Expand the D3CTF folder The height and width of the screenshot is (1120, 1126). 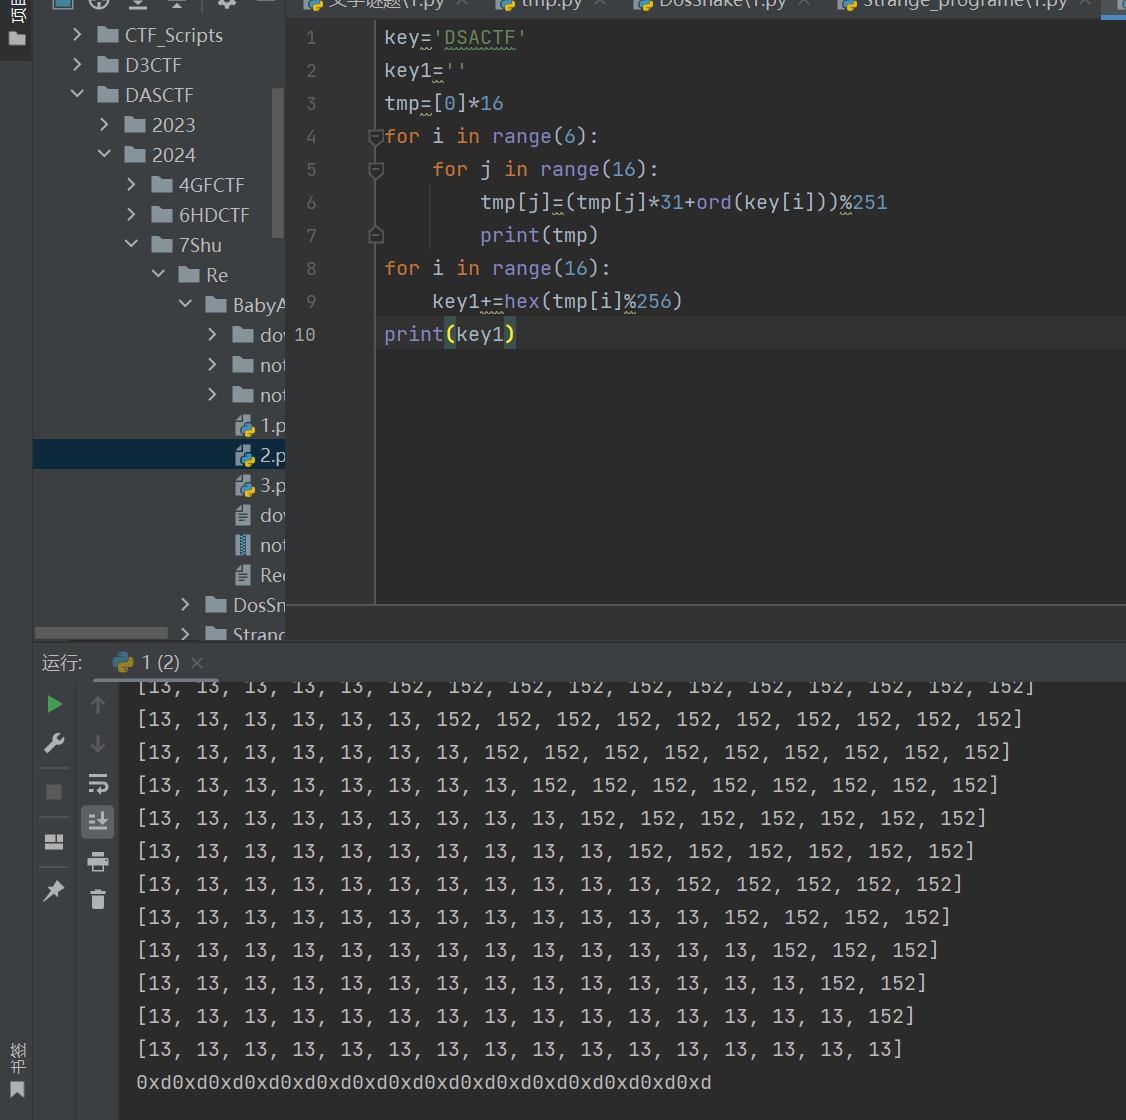click(77, 65)
